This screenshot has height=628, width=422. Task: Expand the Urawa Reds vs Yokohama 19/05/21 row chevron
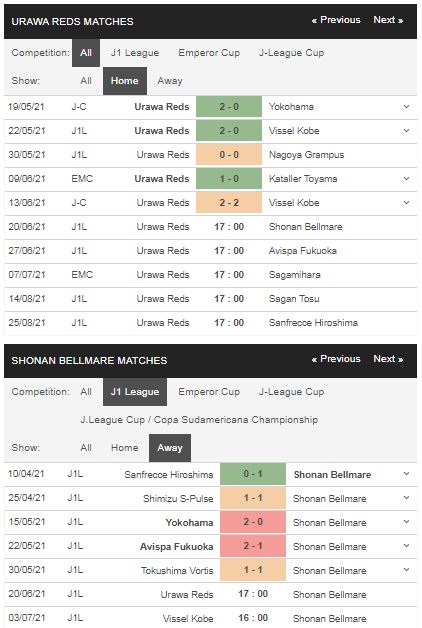tap(406, 107)
